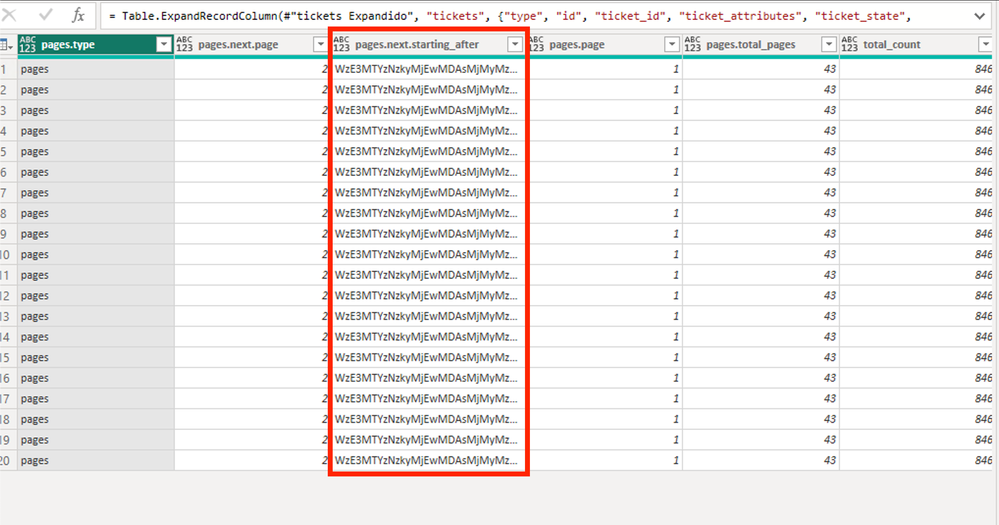Click pages.next.page value 2 in row 3
This screenshot has height=525, width=999.
(x=252, y=110)
